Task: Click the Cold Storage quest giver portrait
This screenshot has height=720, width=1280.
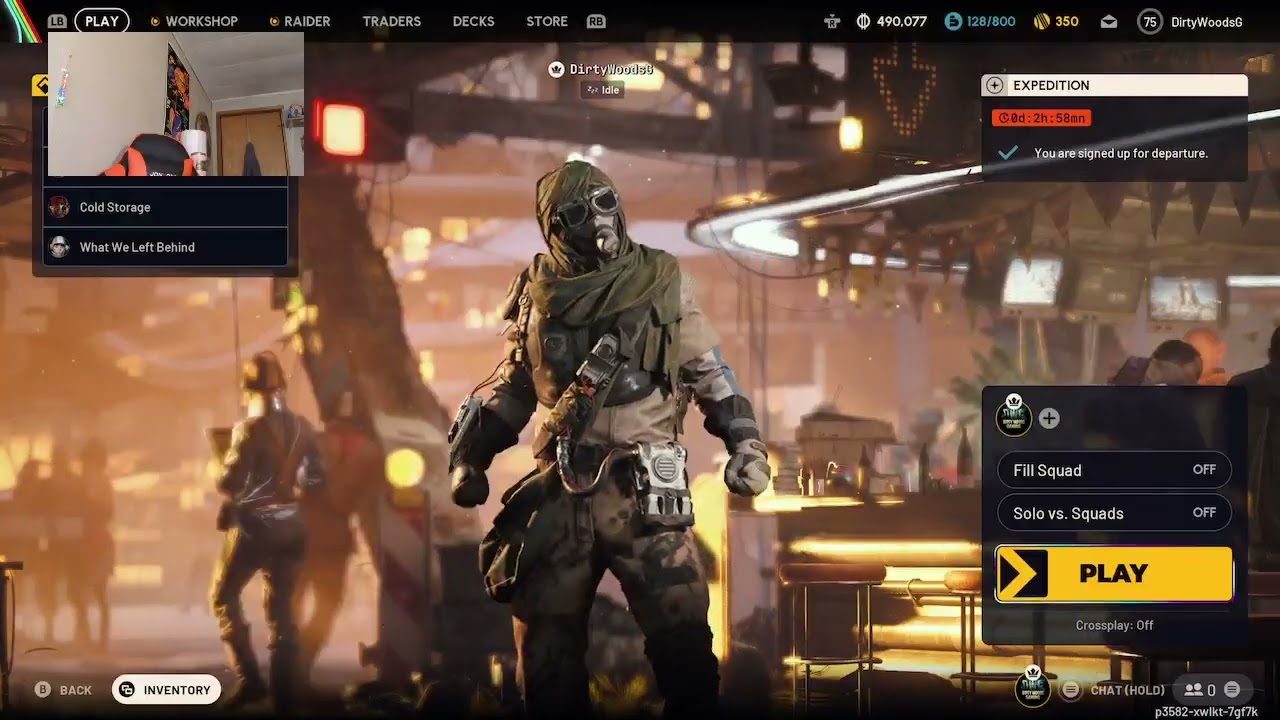Action: 59,207
